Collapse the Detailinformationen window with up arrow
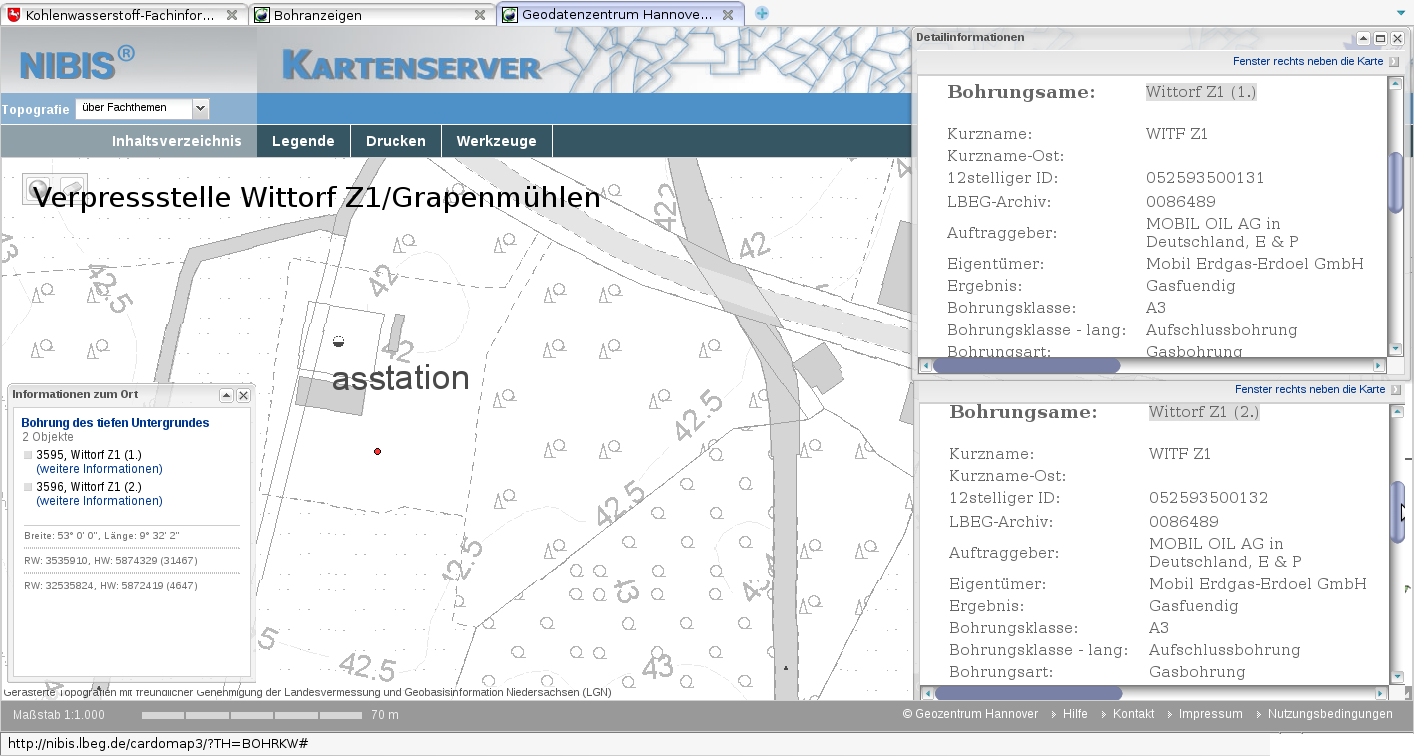Image resolution: width=1414 pixels, height=756 pixels. [x=1362, y=38]
